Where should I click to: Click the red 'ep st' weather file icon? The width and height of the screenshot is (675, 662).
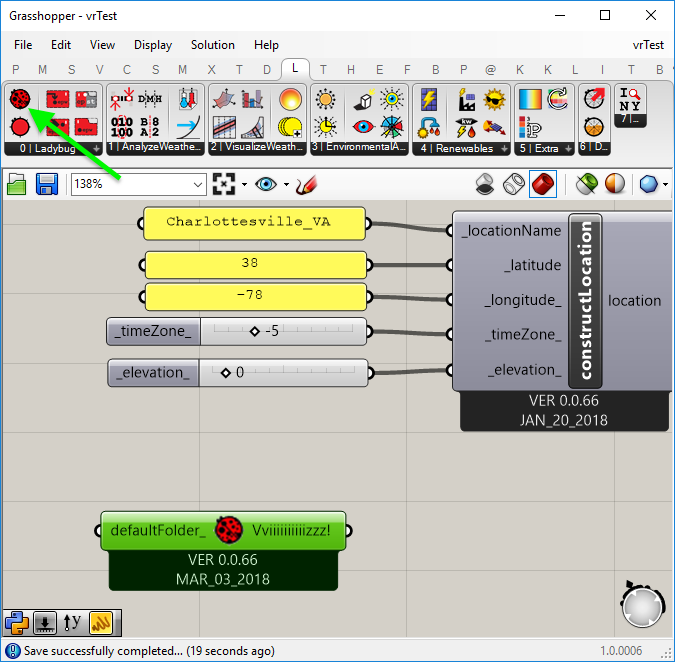pyautogui.click(x=86, y=99)
